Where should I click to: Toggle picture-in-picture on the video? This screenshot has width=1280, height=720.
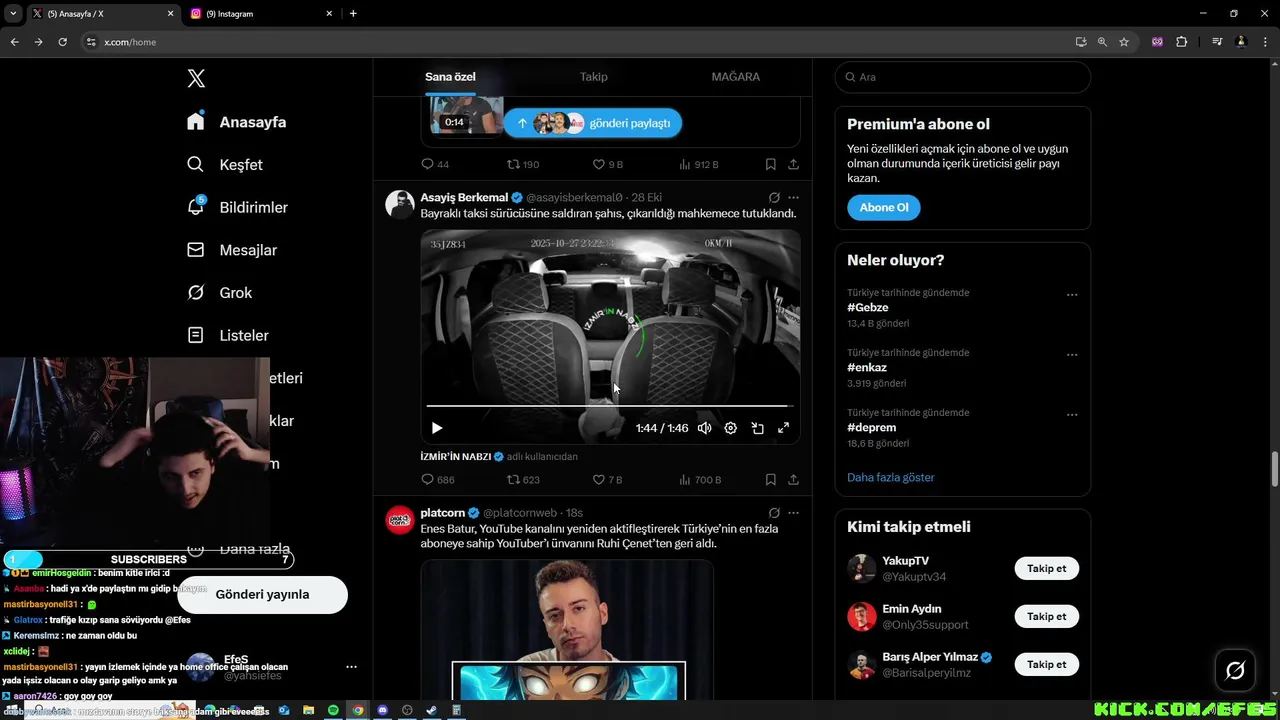tap(757, 428)
